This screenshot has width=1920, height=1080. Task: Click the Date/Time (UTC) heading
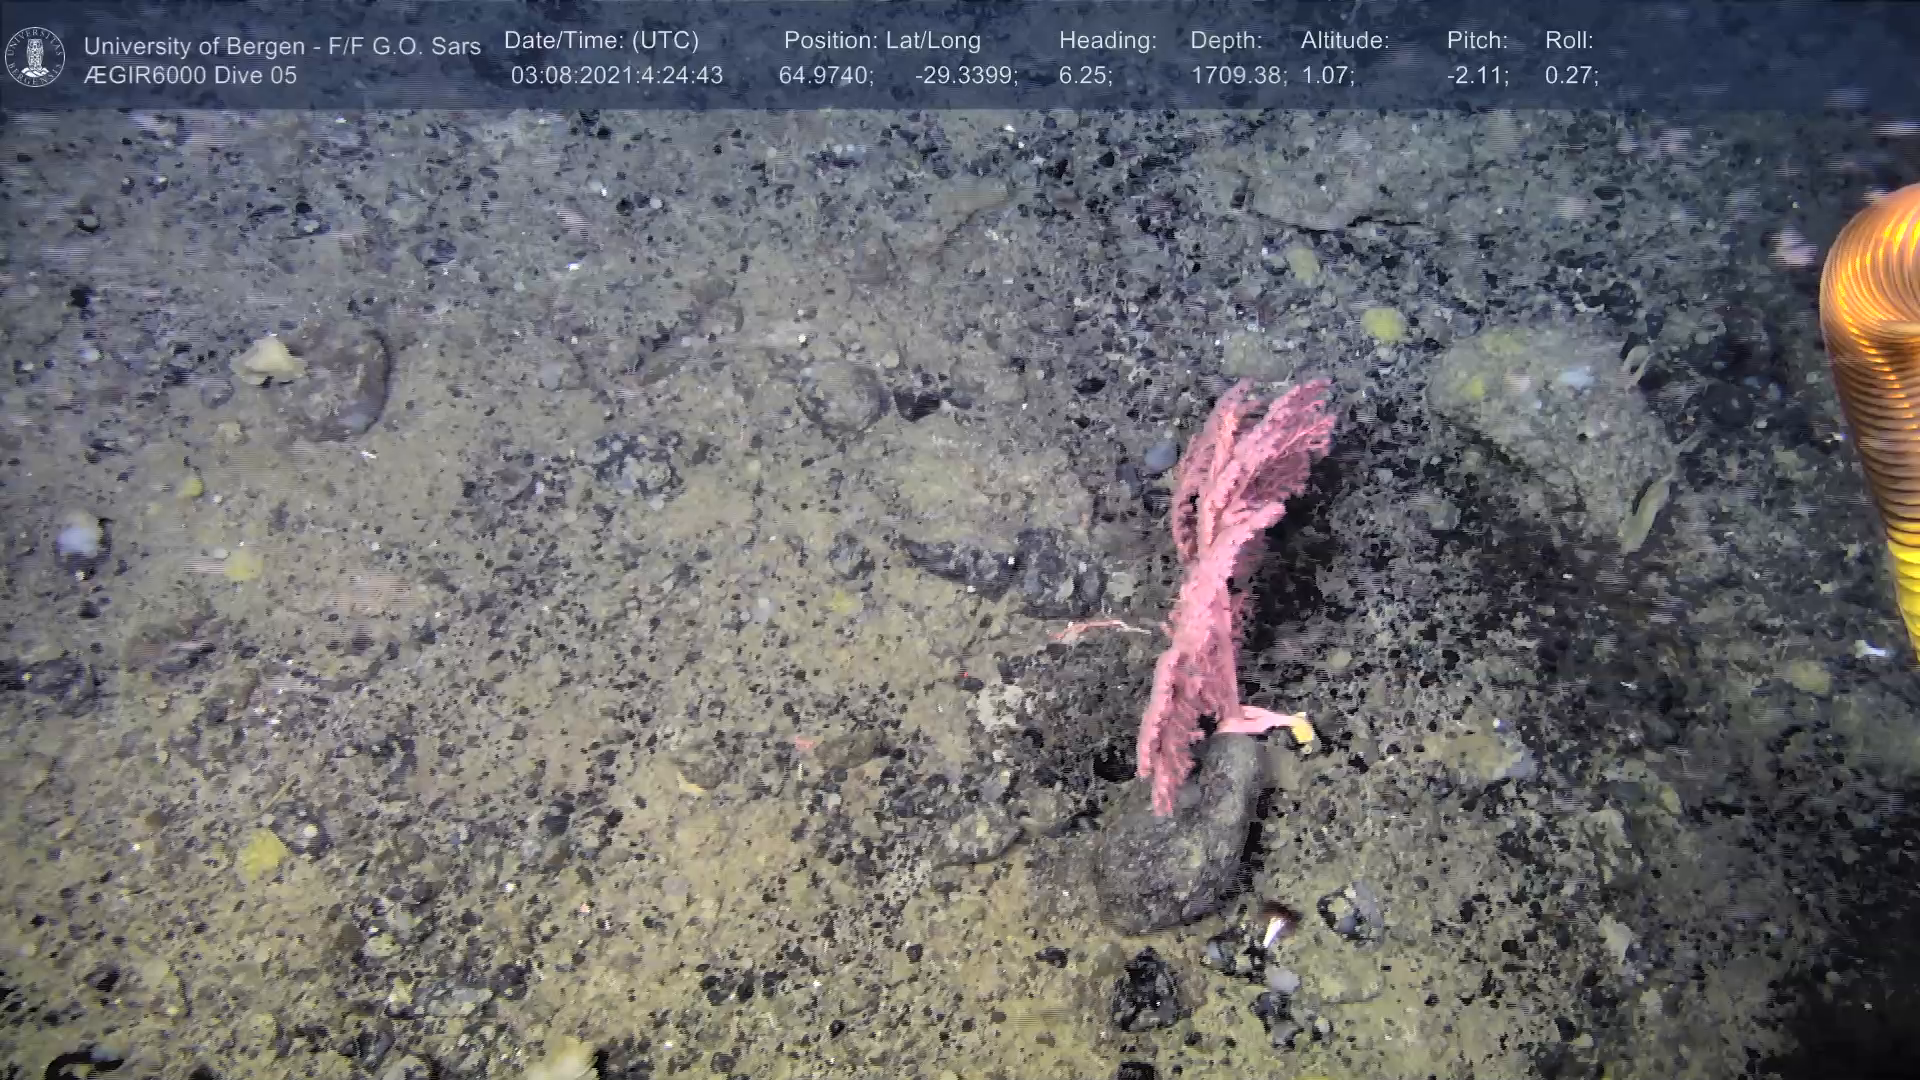pos(601,41)
